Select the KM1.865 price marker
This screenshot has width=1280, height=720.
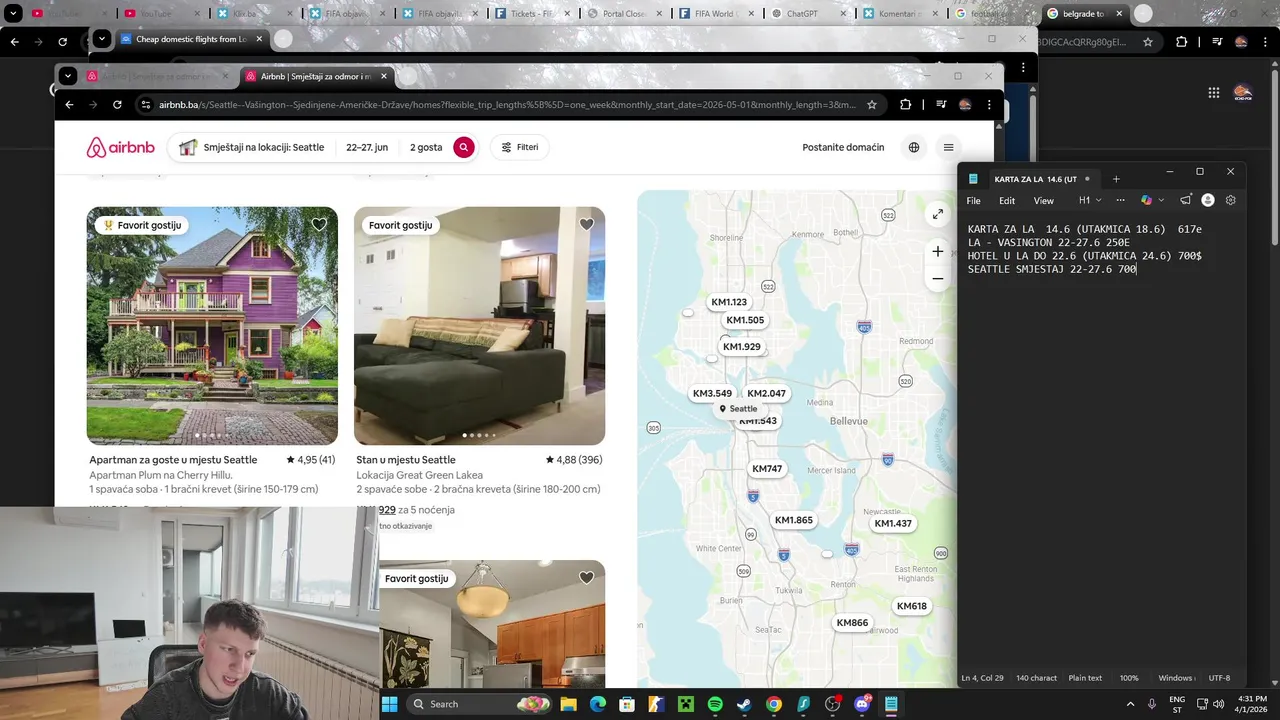[x=794, y=520]
